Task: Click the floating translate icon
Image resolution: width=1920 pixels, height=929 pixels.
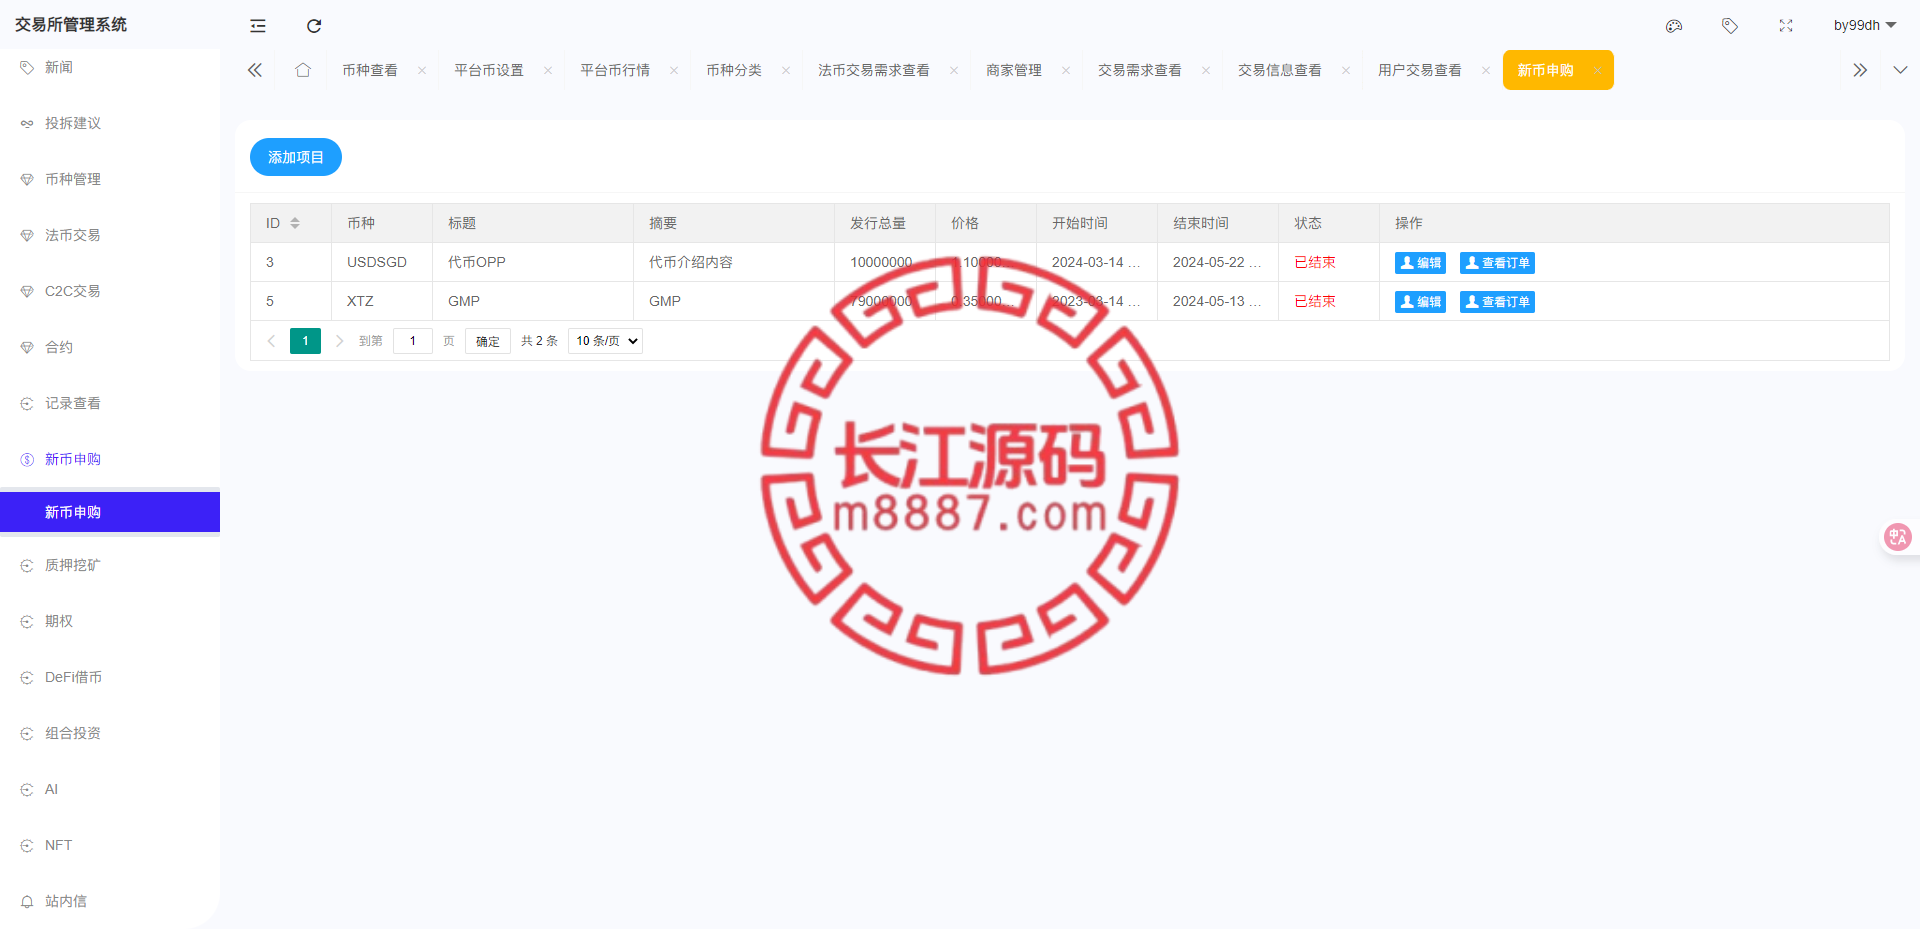Action: 1897,537
